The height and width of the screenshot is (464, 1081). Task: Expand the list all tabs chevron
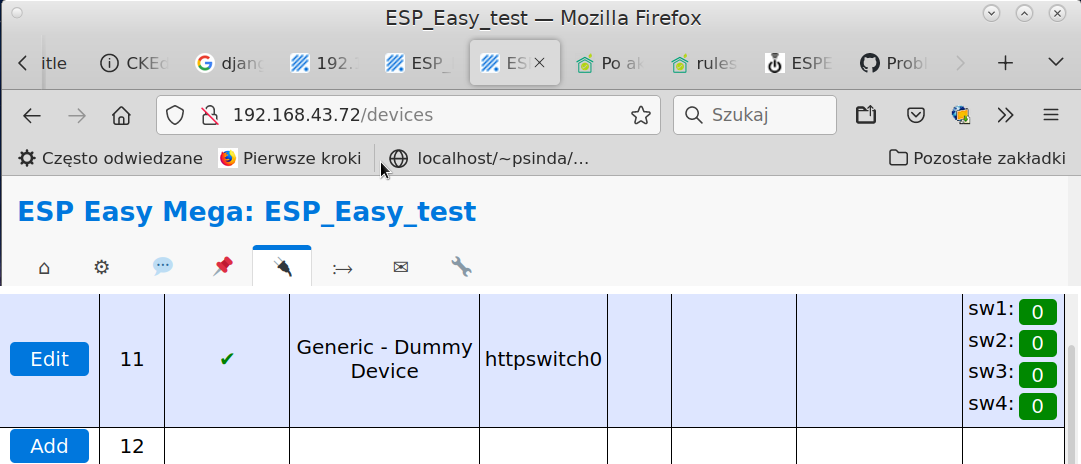click(1055, 63)
